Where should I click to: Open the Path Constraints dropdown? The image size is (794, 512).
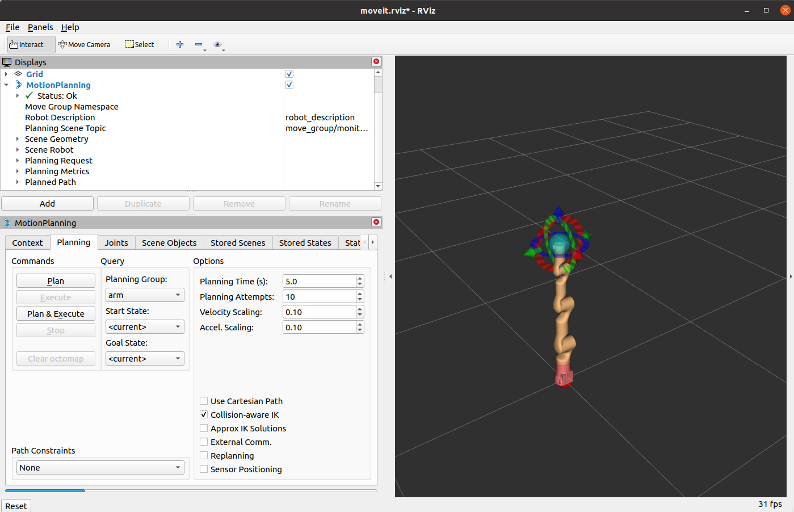(x=101, y=467)
